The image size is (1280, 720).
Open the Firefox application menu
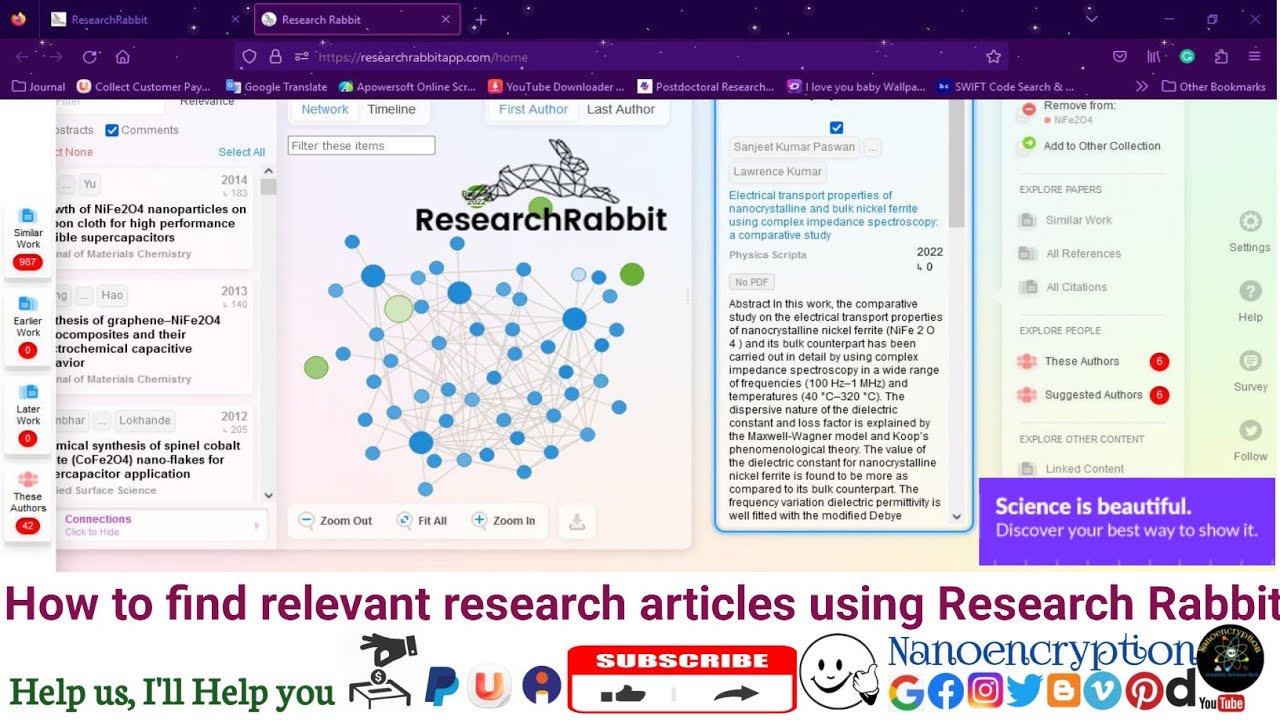[1254, 57]
